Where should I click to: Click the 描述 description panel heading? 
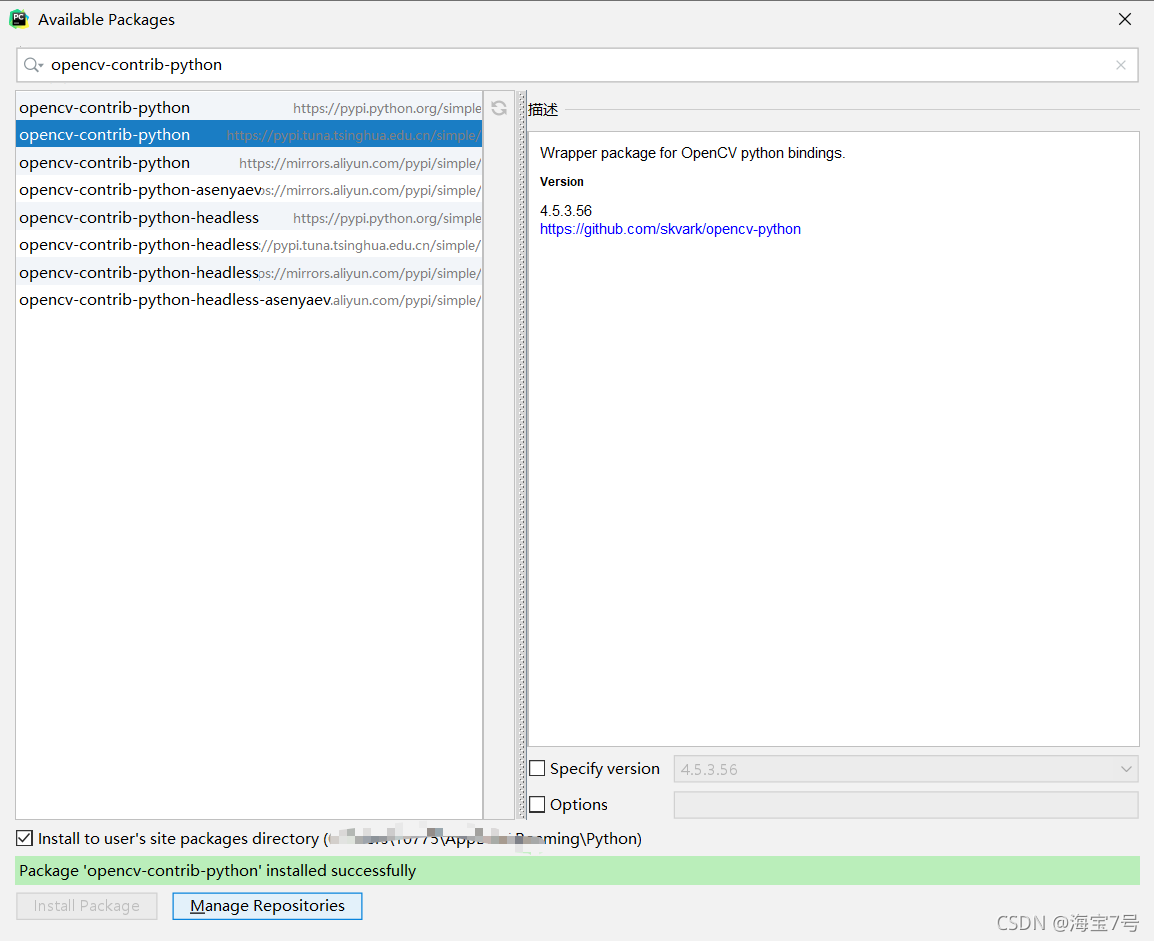click(x=543, y=110)
